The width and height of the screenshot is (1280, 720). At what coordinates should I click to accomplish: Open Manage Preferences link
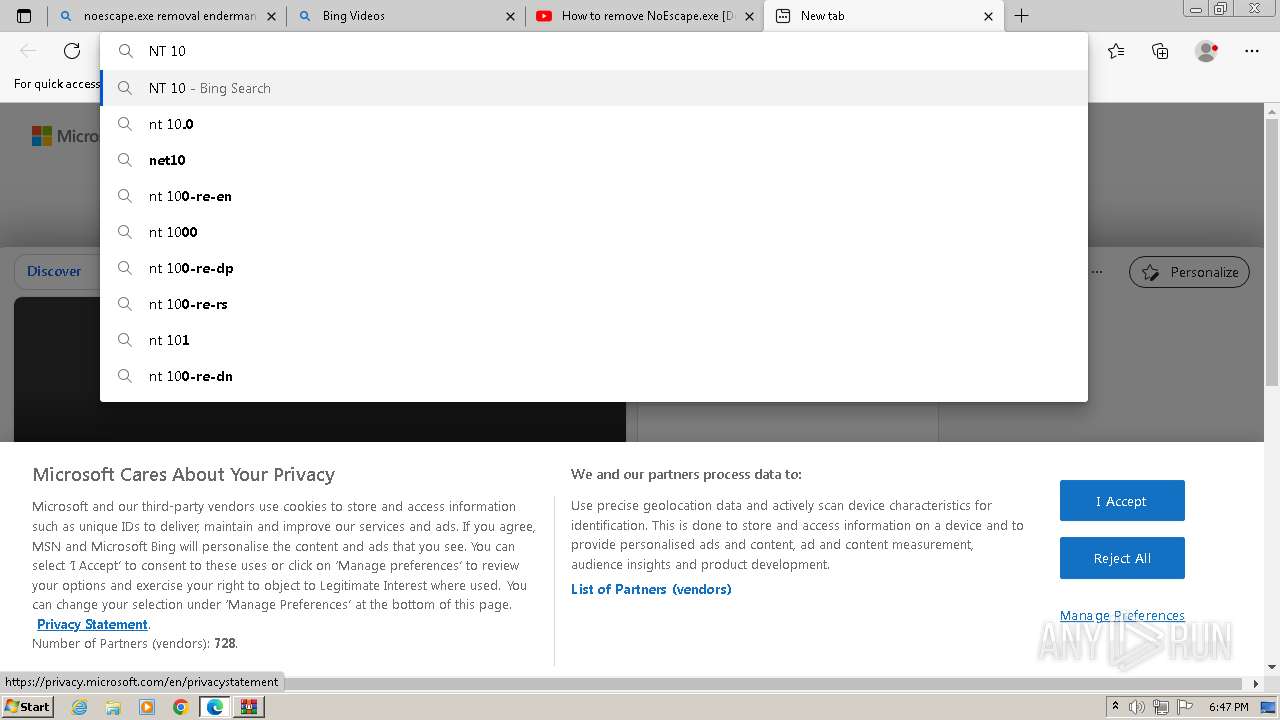click(x=1122, y=615)
